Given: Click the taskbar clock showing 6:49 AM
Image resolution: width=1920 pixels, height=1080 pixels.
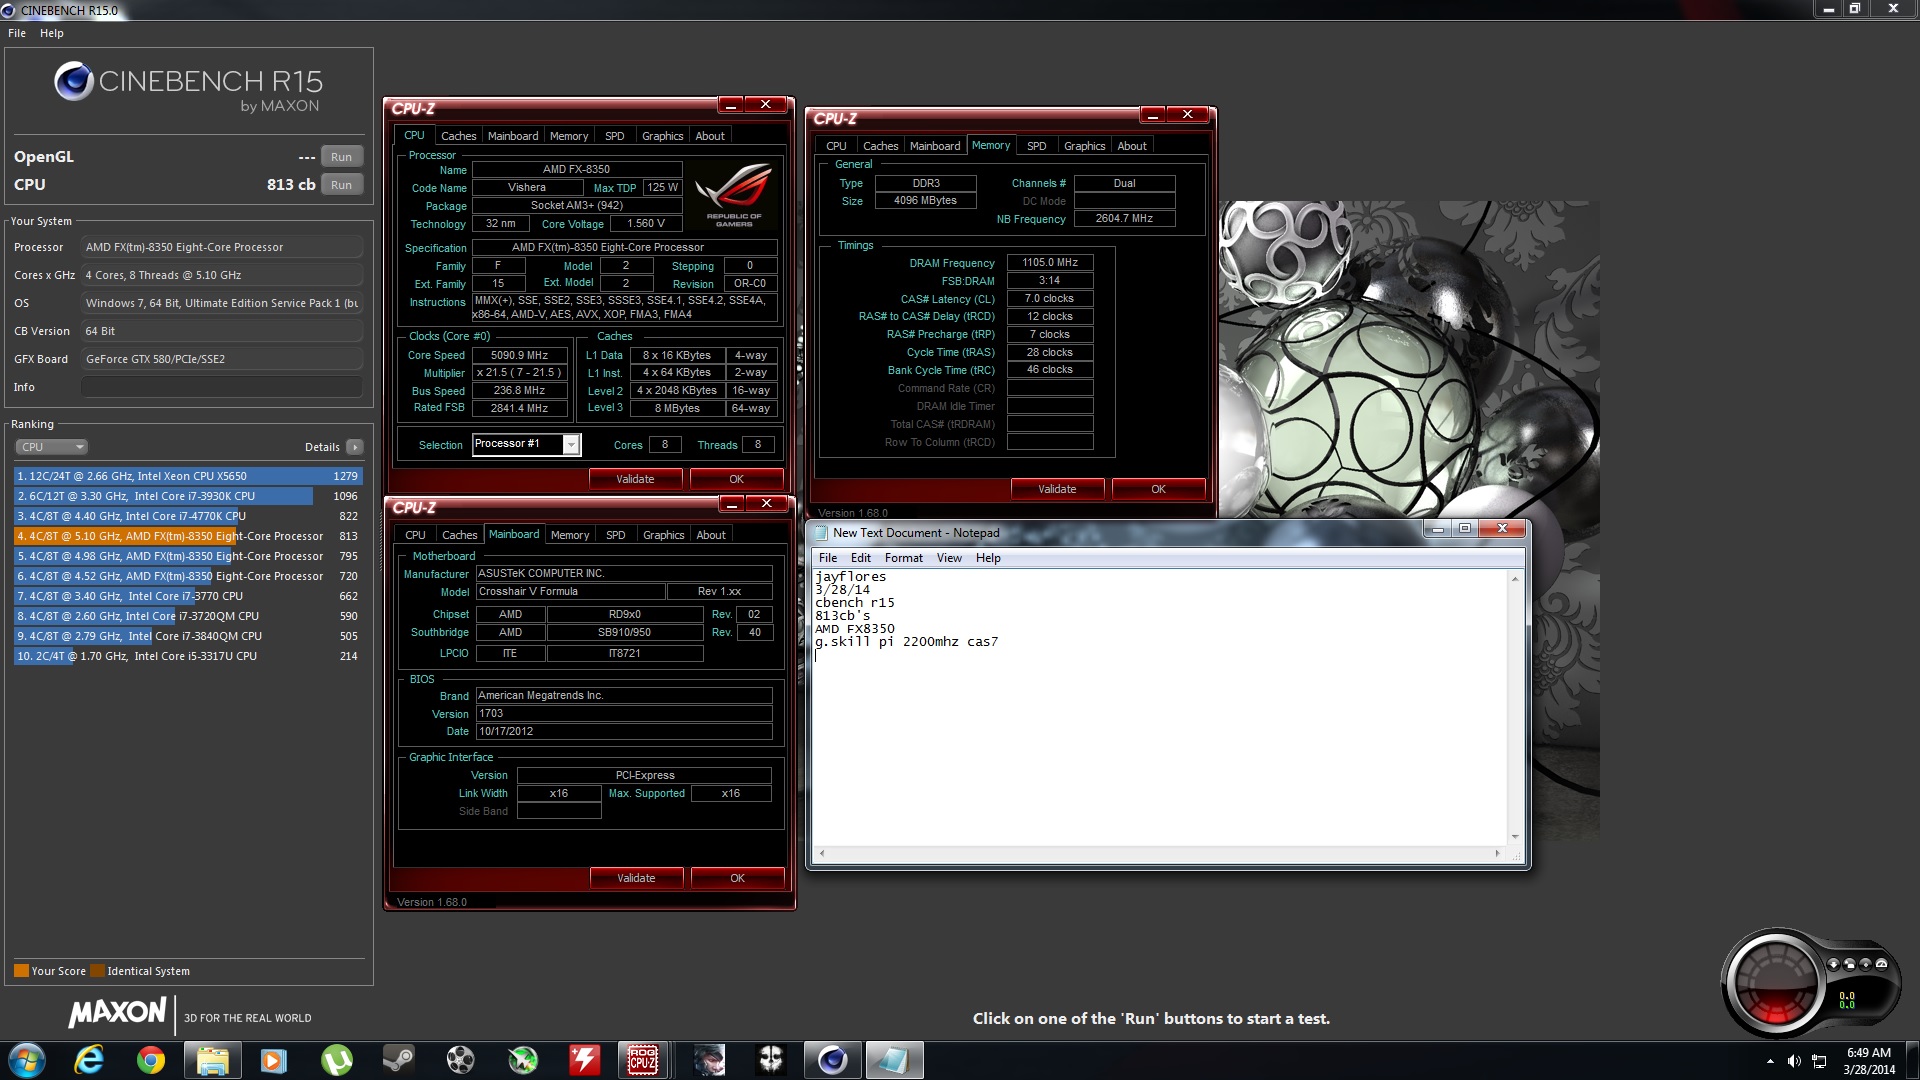Looking at the screenshot, I should tap(1869, 1052).
